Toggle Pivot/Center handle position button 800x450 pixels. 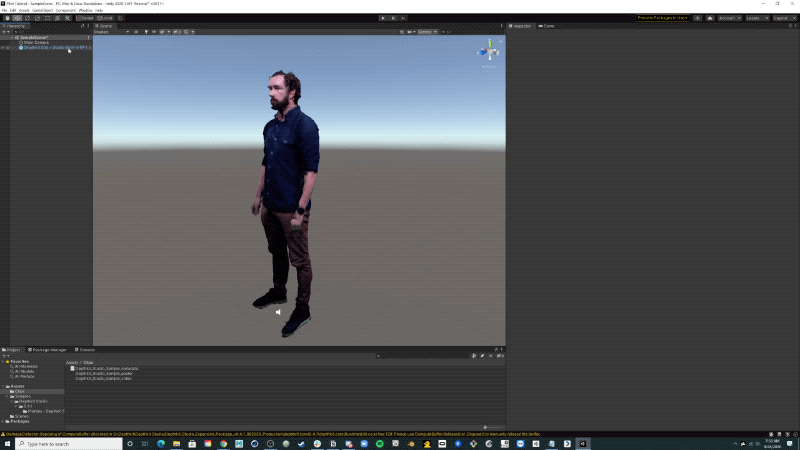click(84, 18)
